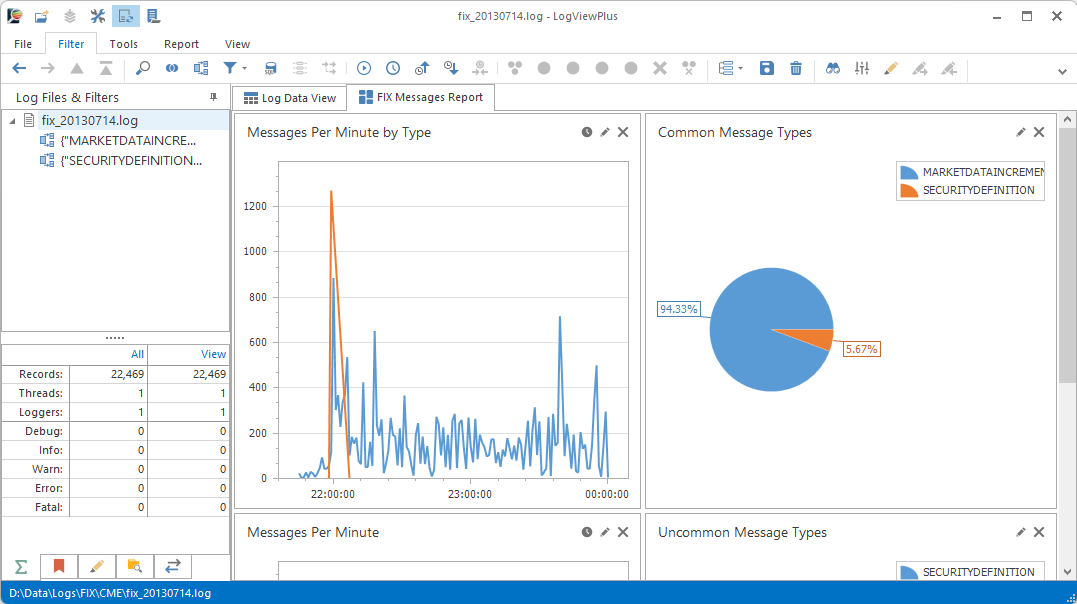Click the pencil annotations tab icon
Image resolution: width=1077 pixels, height=604 pixels.
(x=97, y=566)
